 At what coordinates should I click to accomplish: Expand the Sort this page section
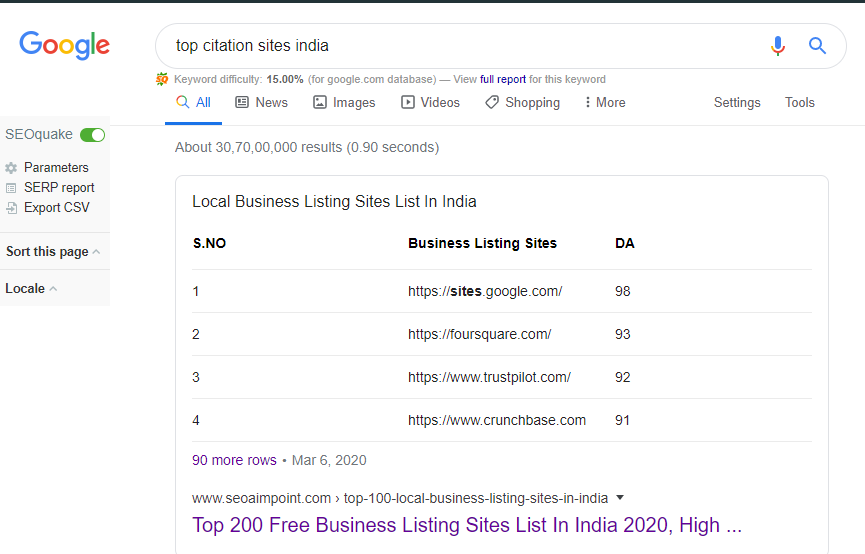(x=53, y=252)
